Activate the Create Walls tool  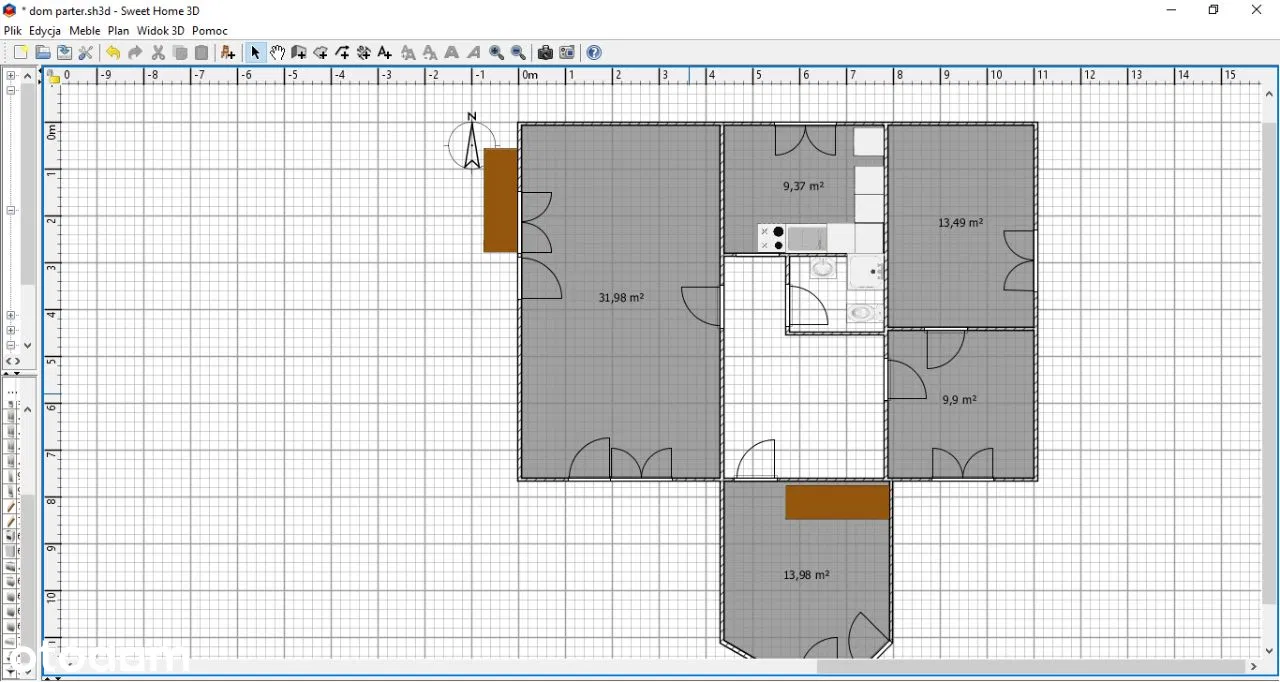[299, 53]
